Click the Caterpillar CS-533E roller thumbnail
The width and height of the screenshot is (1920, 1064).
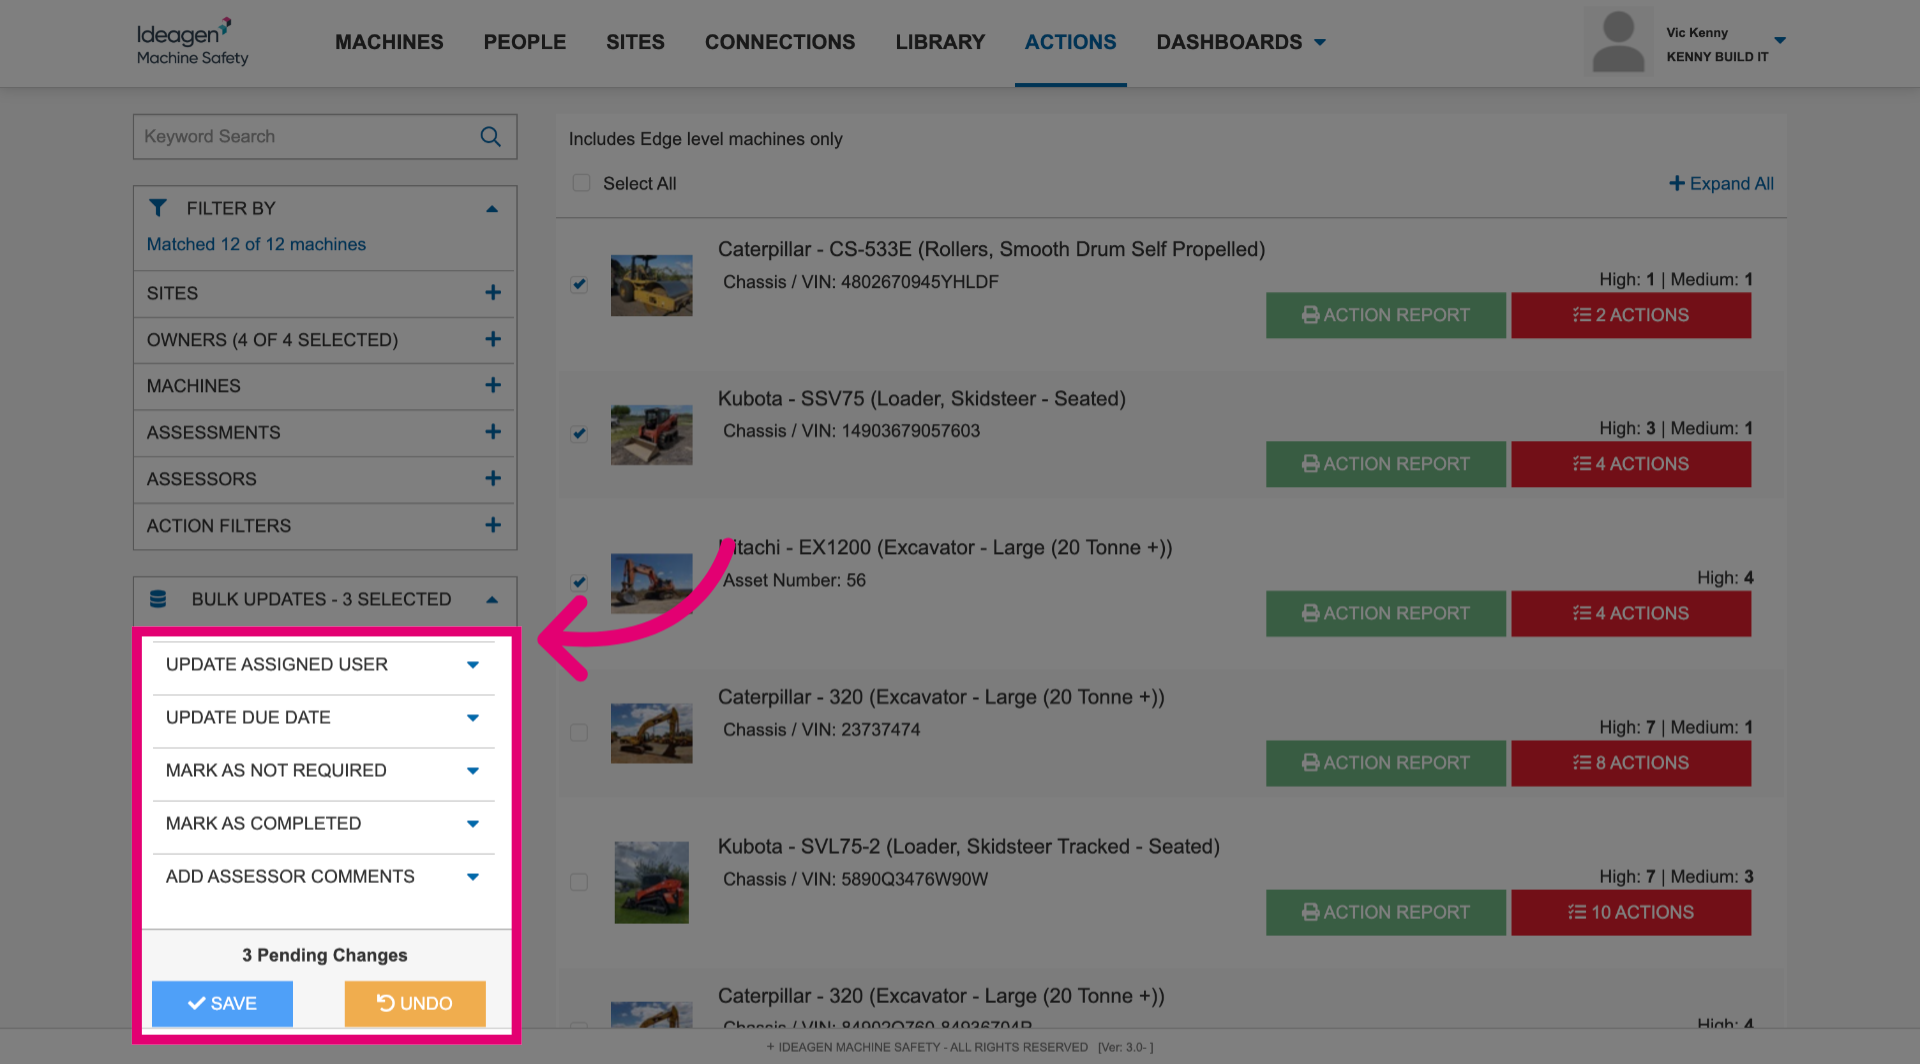(651, 285)
